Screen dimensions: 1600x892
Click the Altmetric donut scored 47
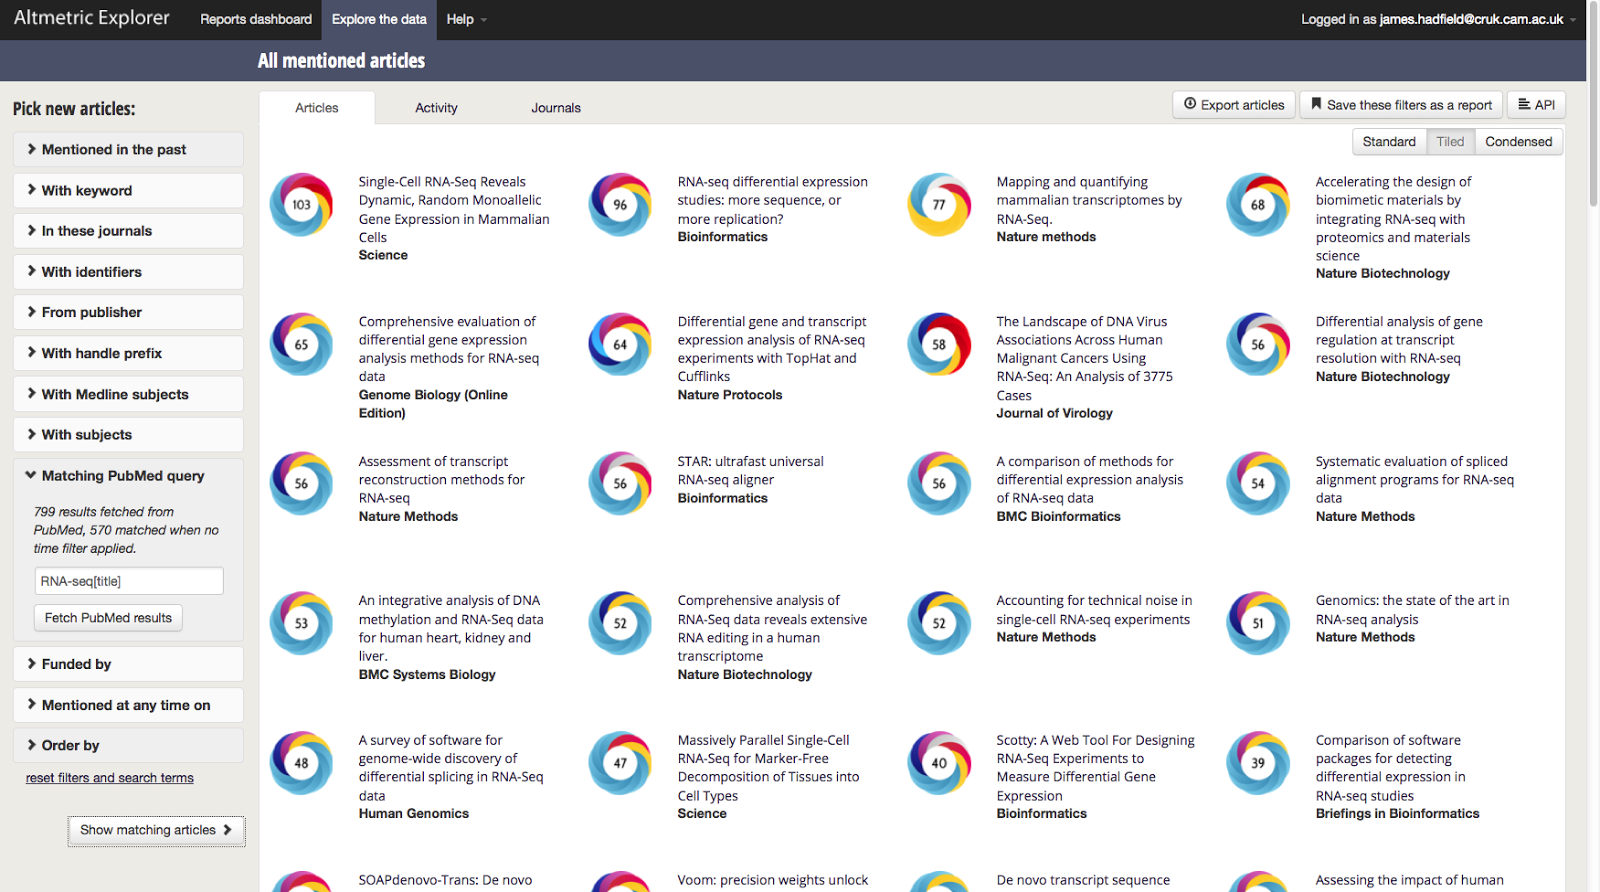(620, 763)
